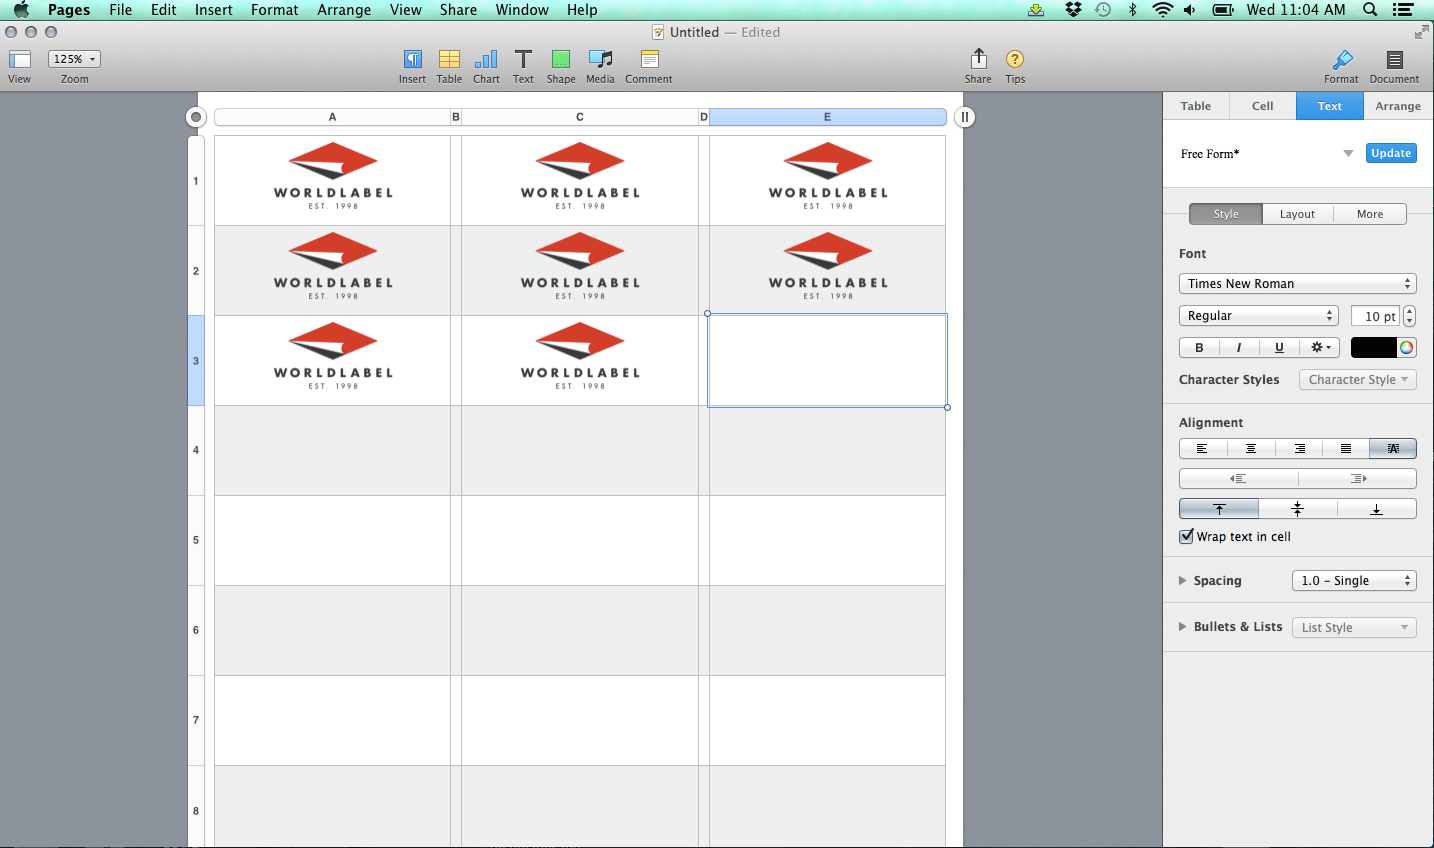Select the Layout segment

[1297, 214]
